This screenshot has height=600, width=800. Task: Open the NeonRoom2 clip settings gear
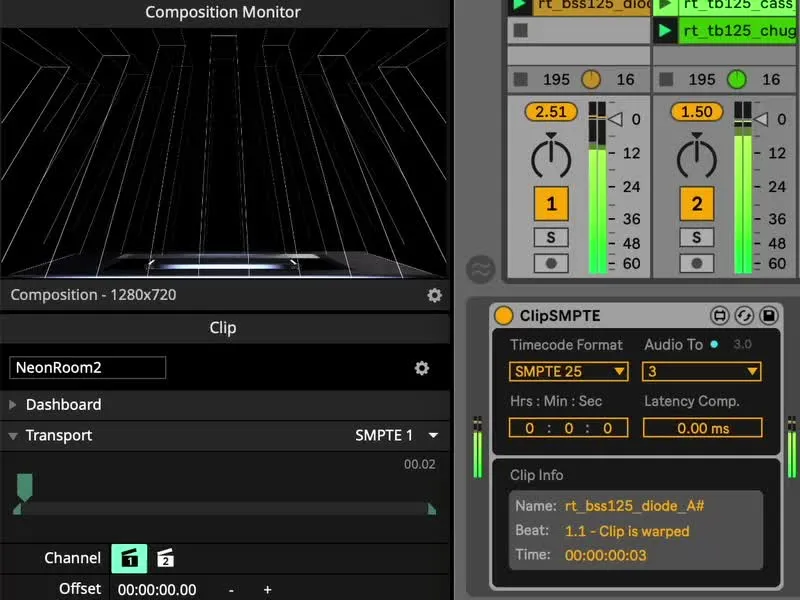coord(422,368)
